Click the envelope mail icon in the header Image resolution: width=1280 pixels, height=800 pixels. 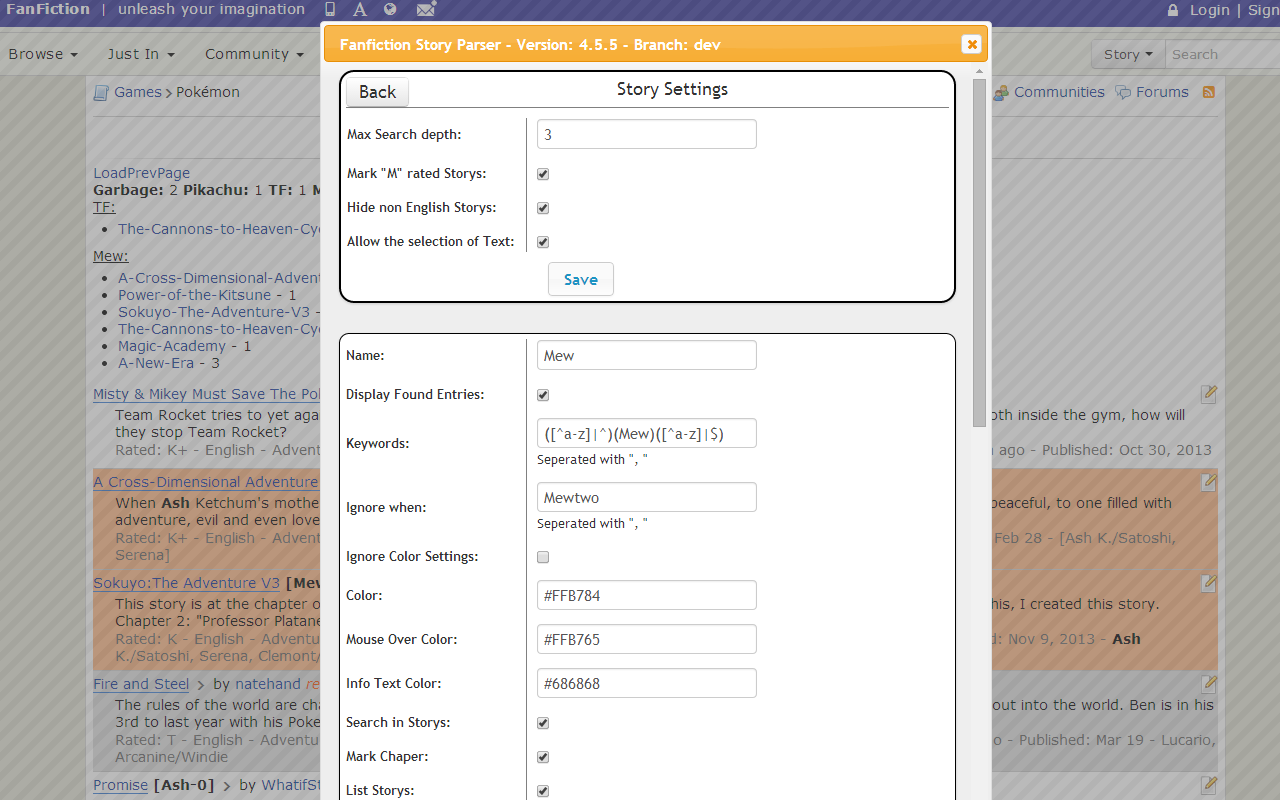tap(426, 10)
